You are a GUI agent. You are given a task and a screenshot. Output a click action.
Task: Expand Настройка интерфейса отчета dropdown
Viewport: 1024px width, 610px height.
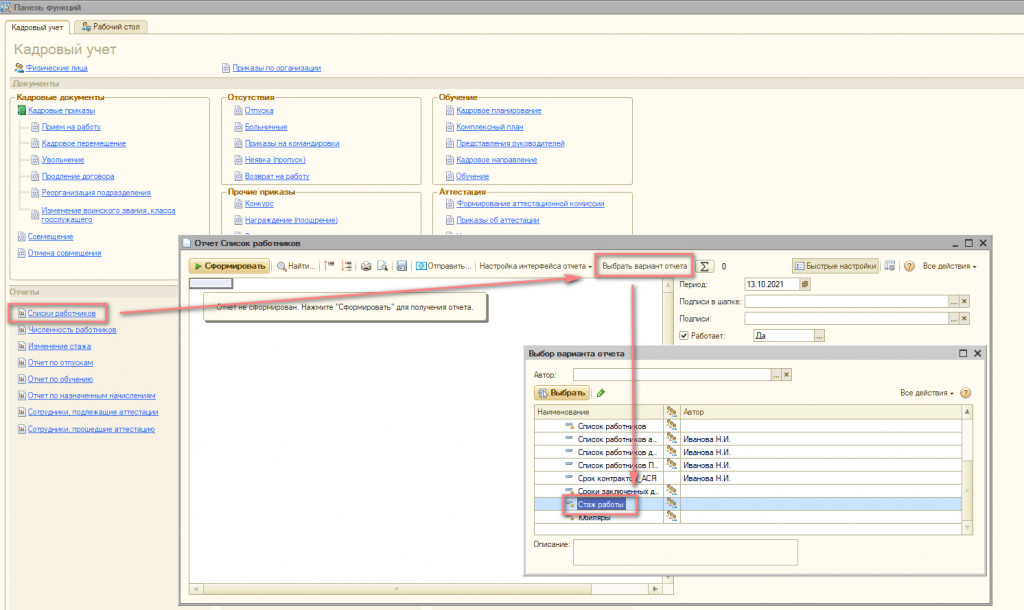click(536, 266)
